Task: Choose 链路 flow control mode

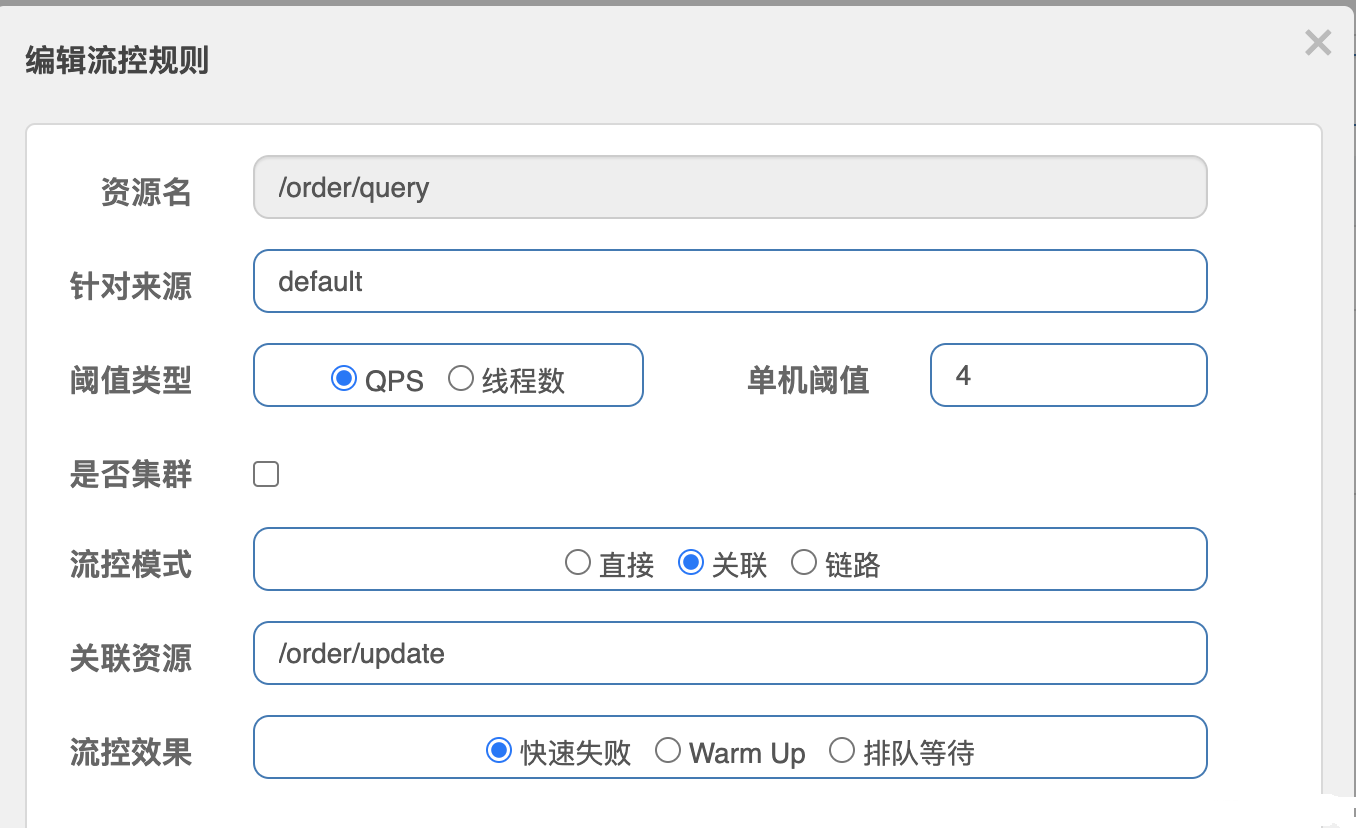Action: click(804, 563)
